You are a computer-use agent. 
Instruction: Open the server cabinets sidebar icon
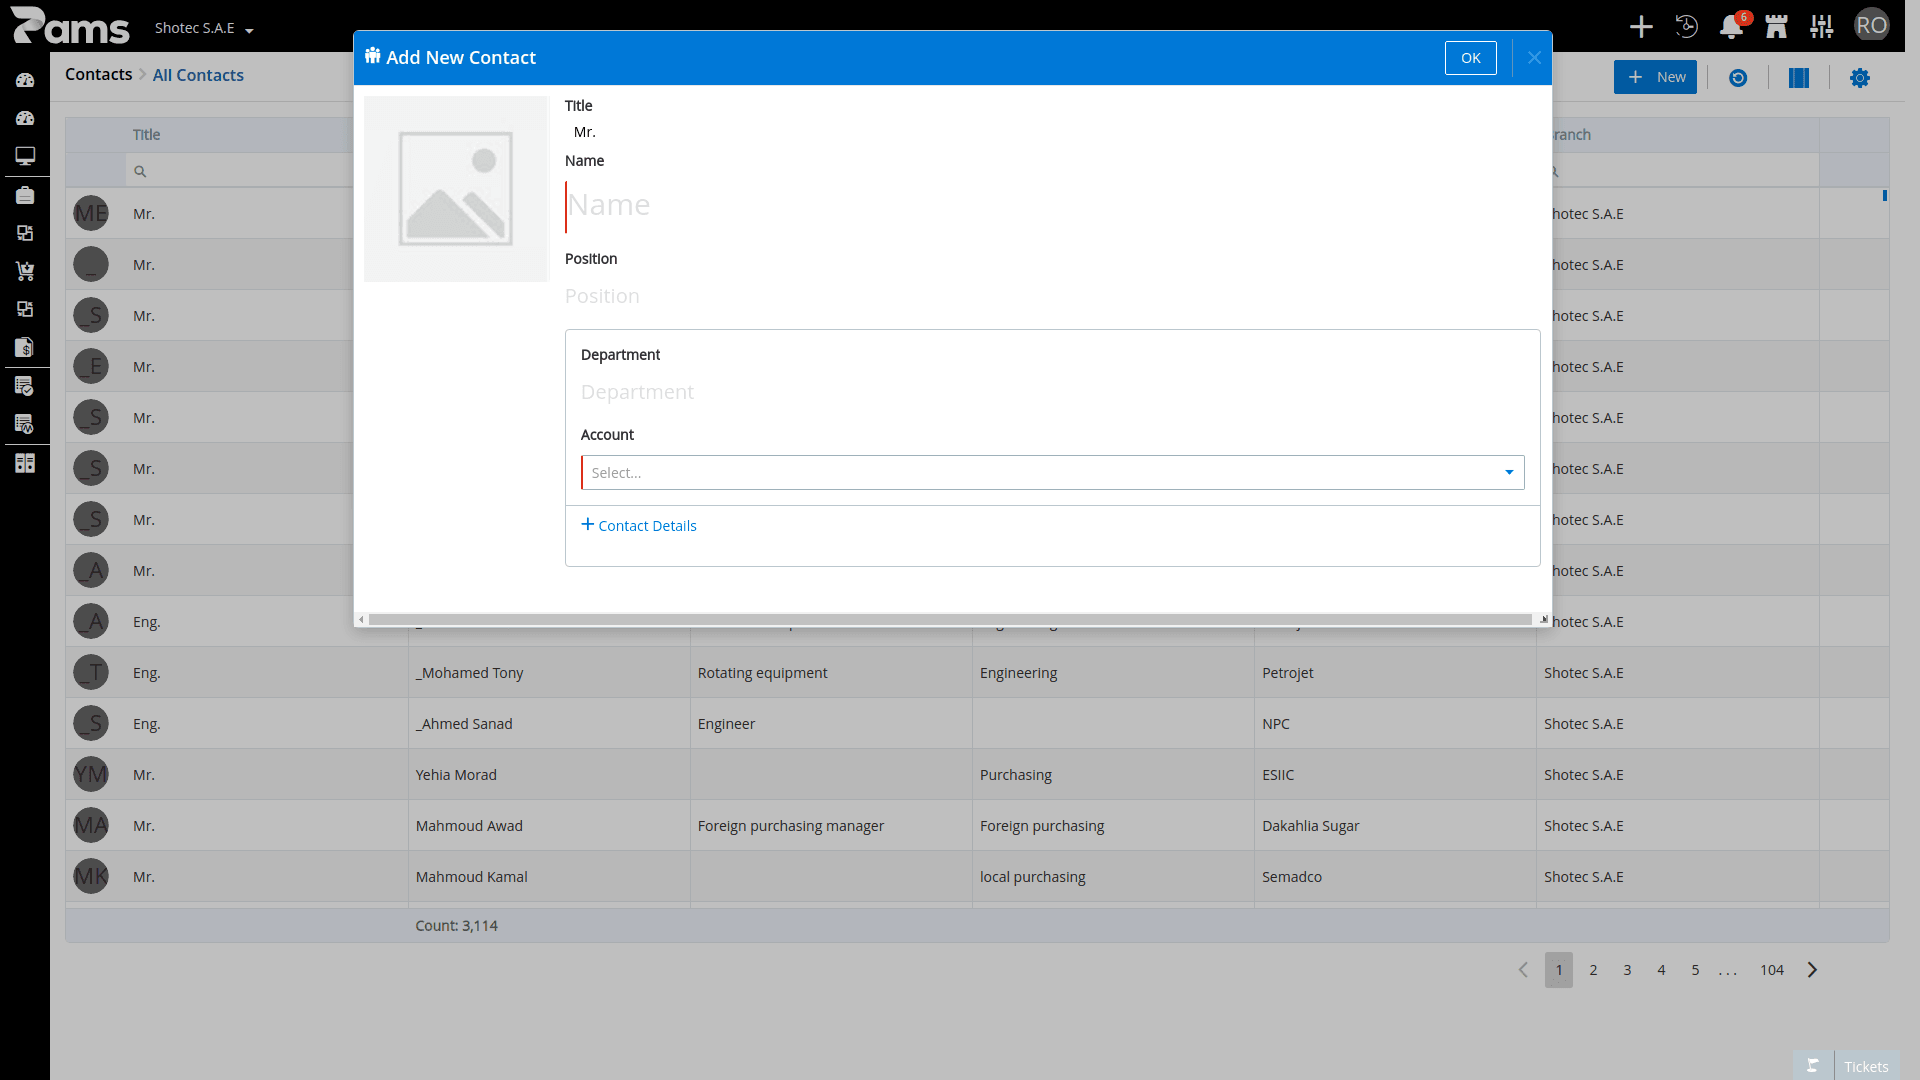(25, 463)
